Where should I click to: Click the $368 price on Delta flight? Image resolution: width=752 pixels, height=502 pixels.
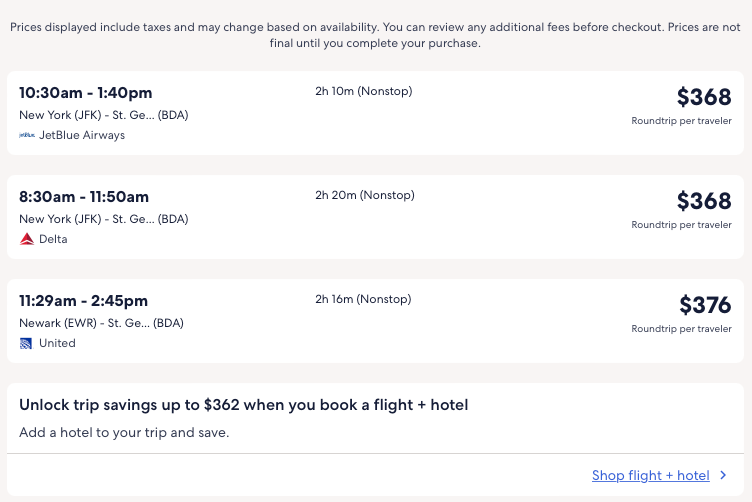pyautogui.click(x=704, y=201)
